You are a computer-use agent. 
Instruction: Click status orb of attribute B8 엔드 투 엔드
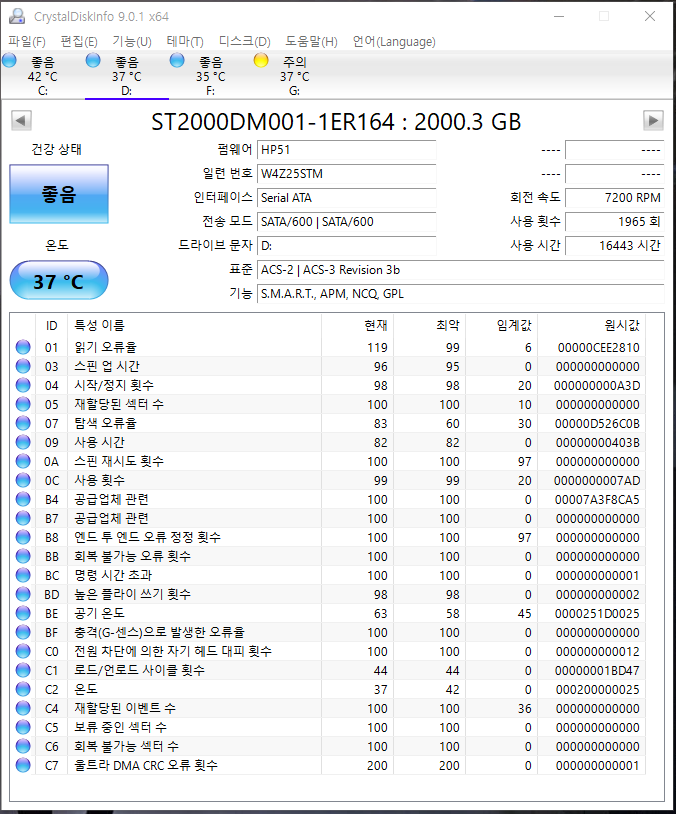pos(23,537)
